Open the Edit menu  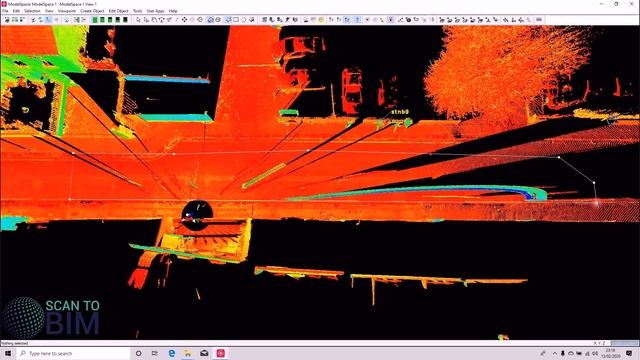(16, 11)
